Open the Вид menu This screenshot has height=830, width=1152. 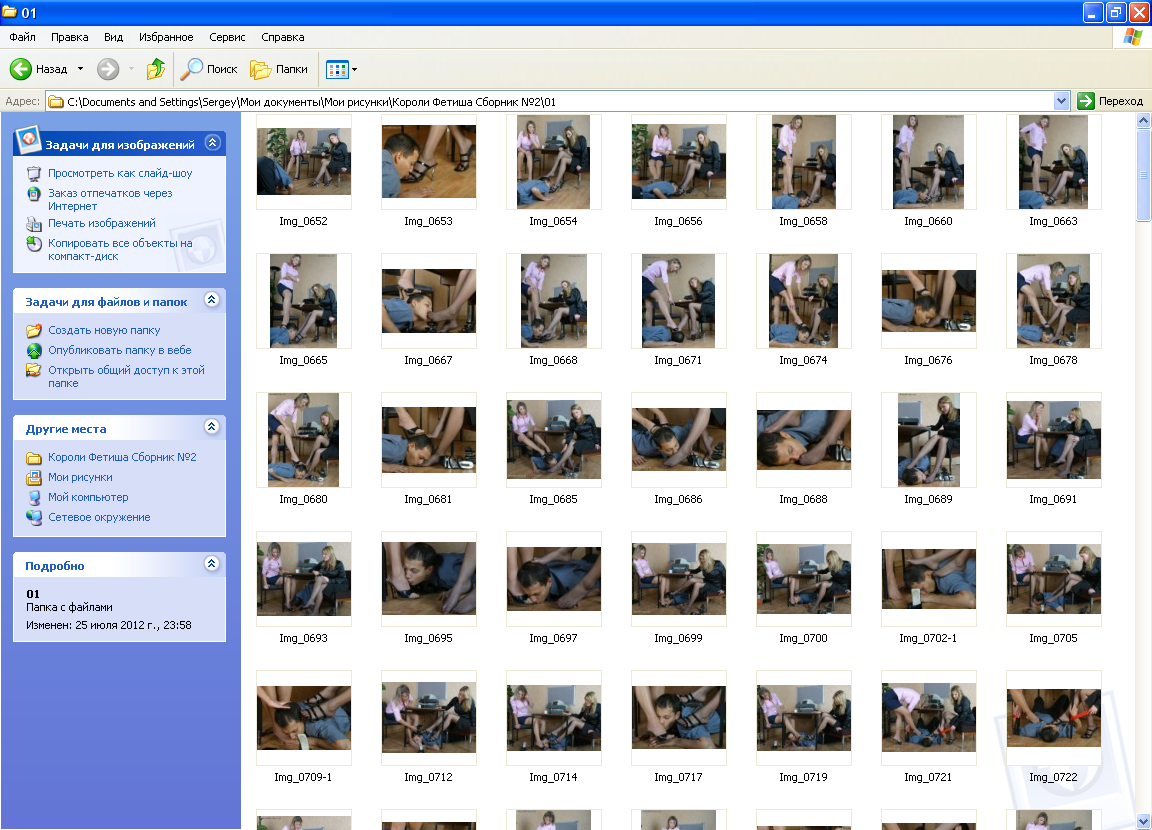click(x=113, y=37)
